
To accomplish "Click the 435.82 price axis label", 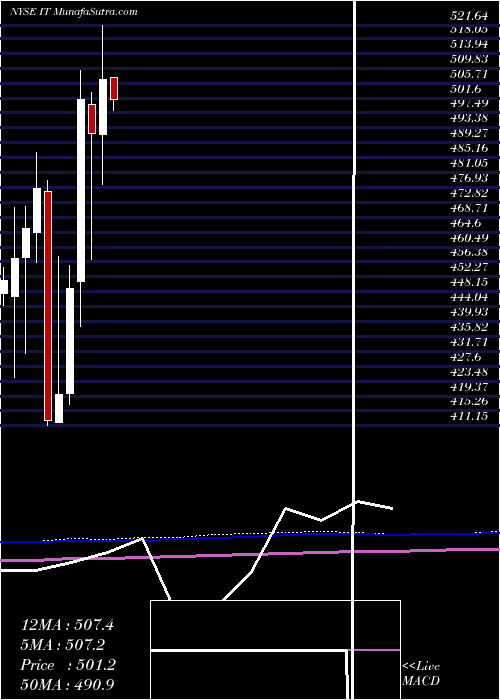I will tap(469, 327).
